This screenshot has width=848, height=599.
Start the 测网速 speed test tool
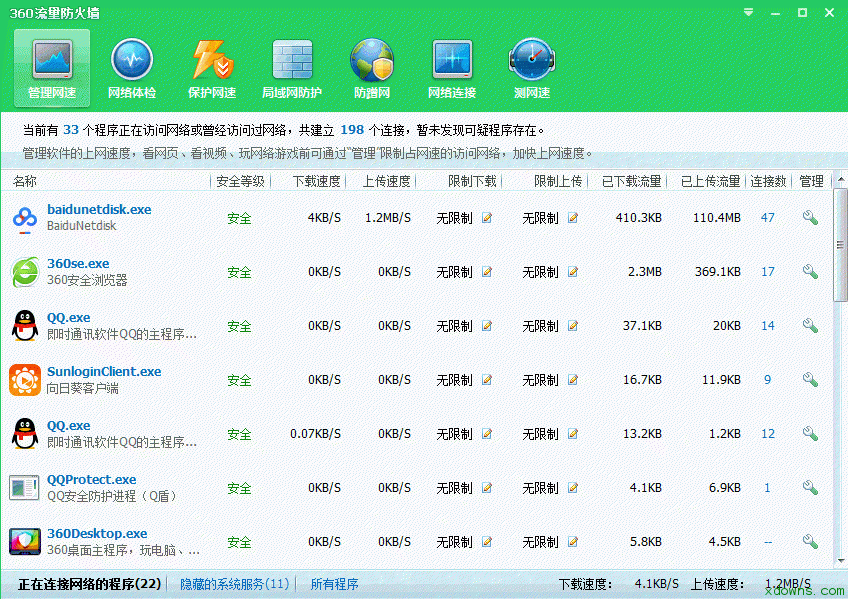(532, 68)
